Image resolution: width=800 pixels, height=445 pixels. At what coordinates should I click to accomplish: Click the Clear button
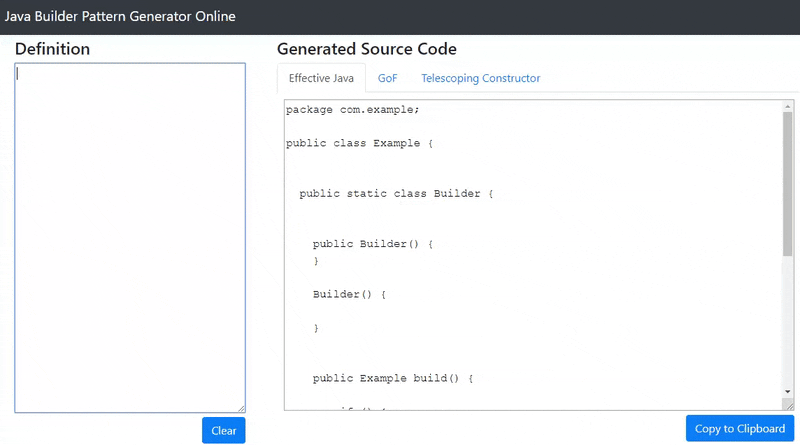click(x=223, y=431)
